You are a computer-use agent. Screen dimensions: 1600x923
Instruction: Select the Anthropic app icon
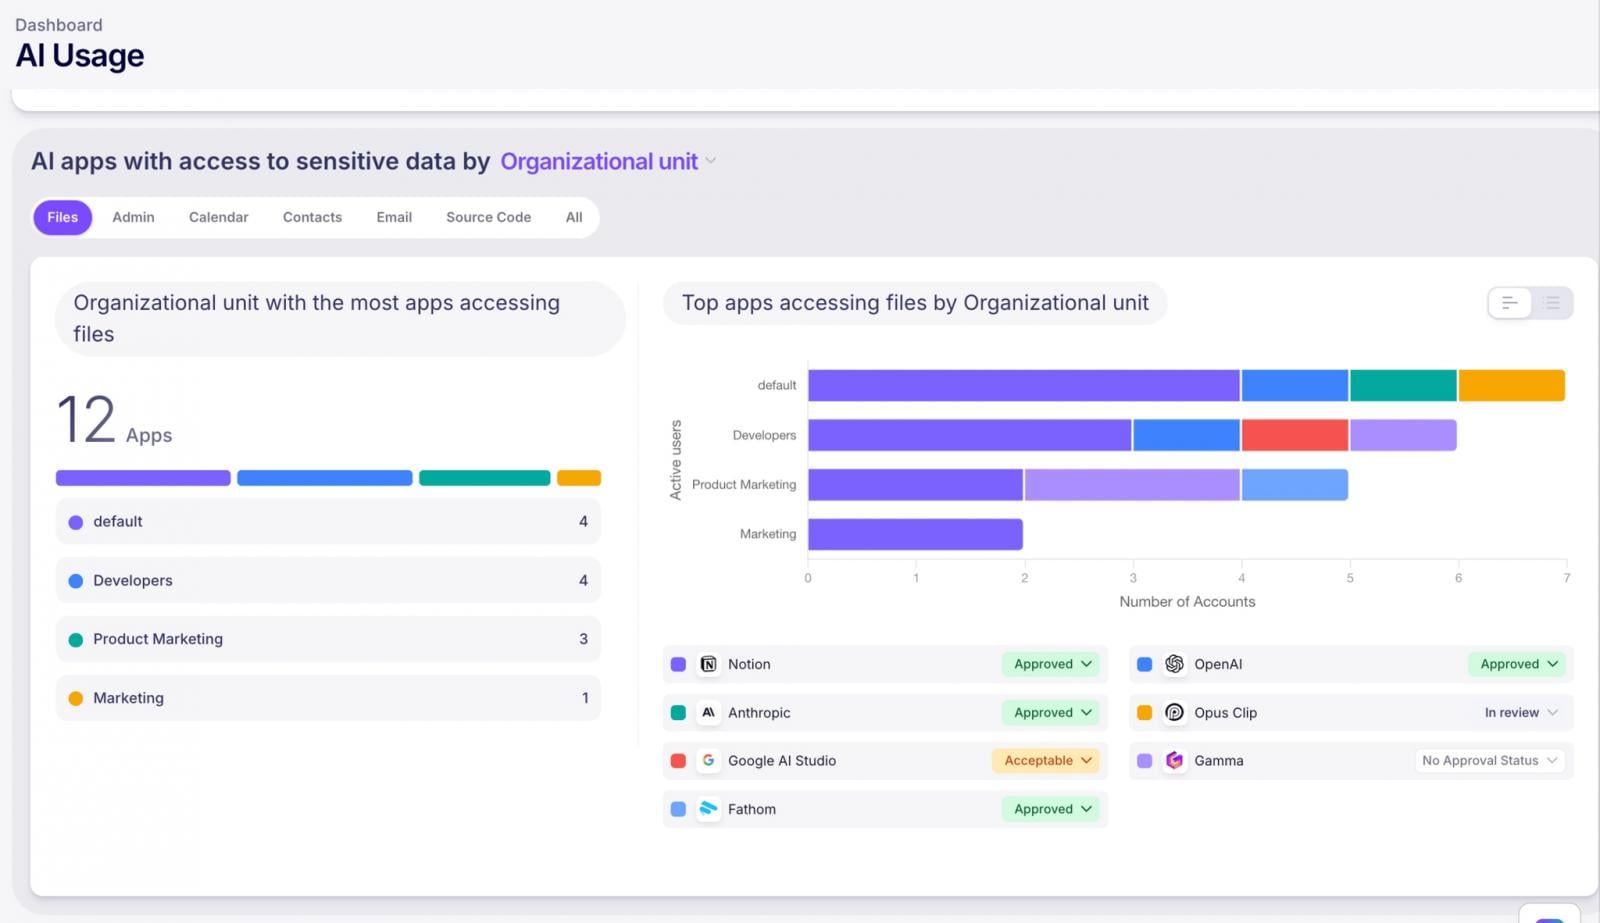click(x=709, y=712)
